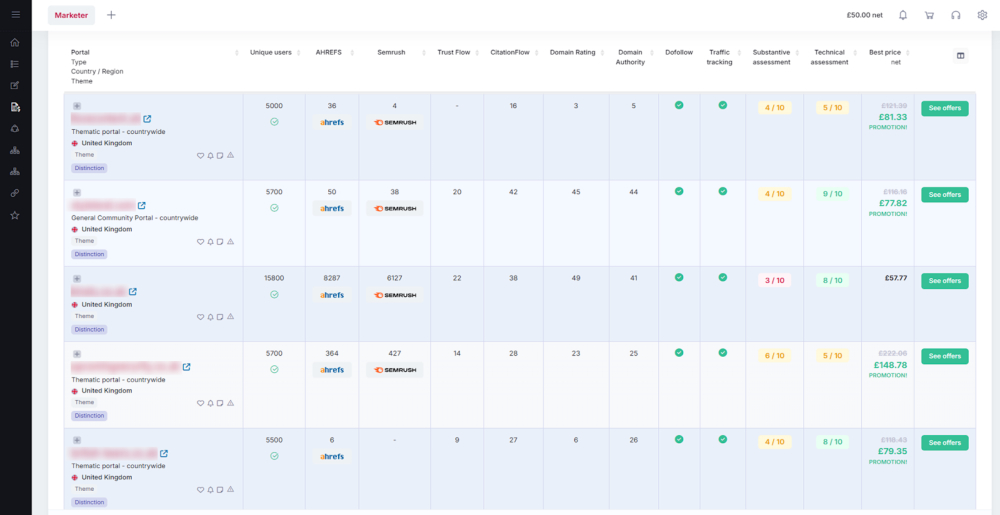Click the compose/edit pencil sidebar icon
Image resolution: width=1000 pixels, height=515 pixels.
pyautogui.click(x=15, y=85)
